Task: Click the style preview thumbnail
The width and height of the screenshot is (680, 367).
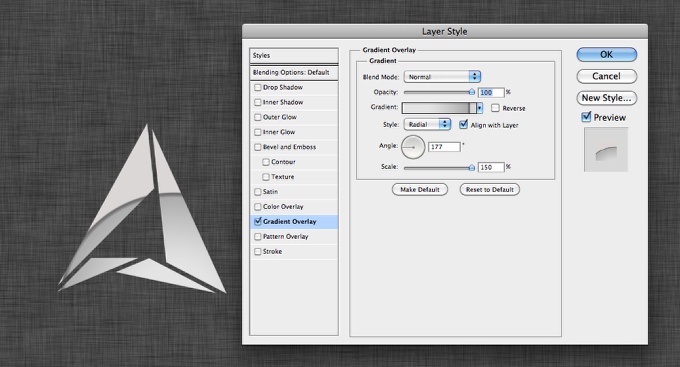Action: pyautogui.click(x=606, y=149)
